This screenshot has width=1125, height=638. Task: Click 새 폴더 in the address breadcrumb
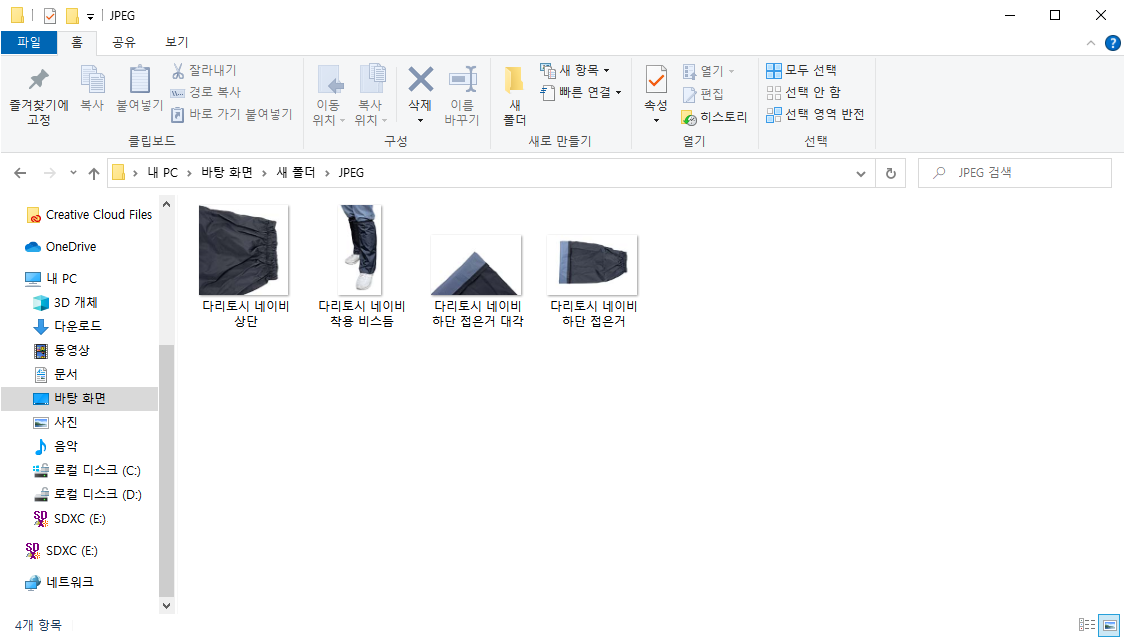(296, 173)
